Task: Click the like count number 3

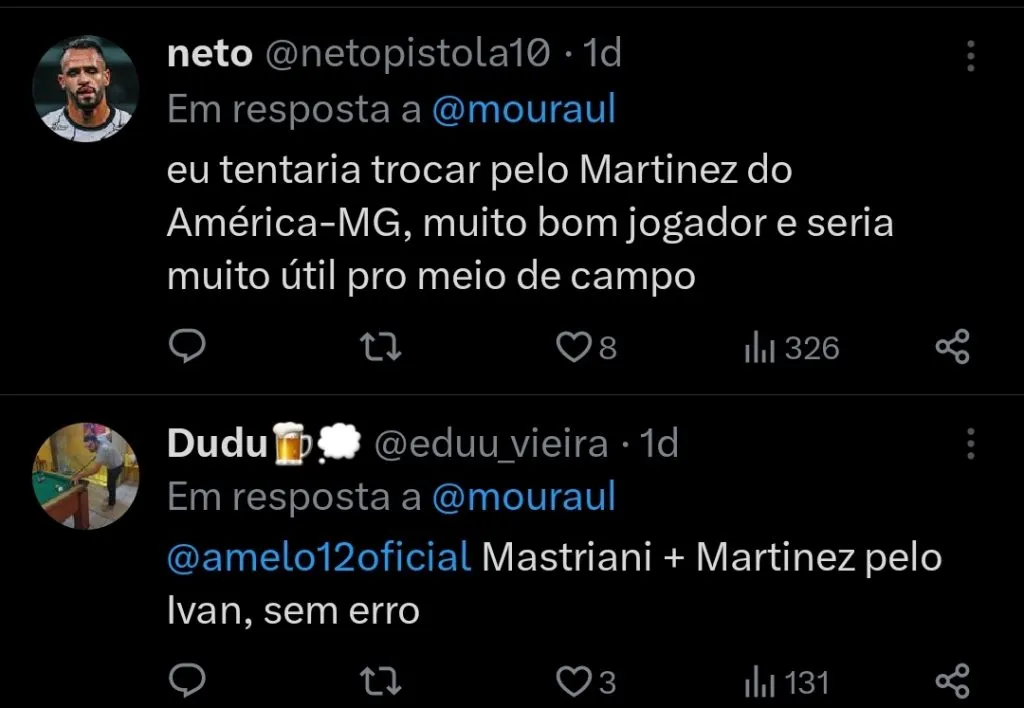Action: [605, 681]
